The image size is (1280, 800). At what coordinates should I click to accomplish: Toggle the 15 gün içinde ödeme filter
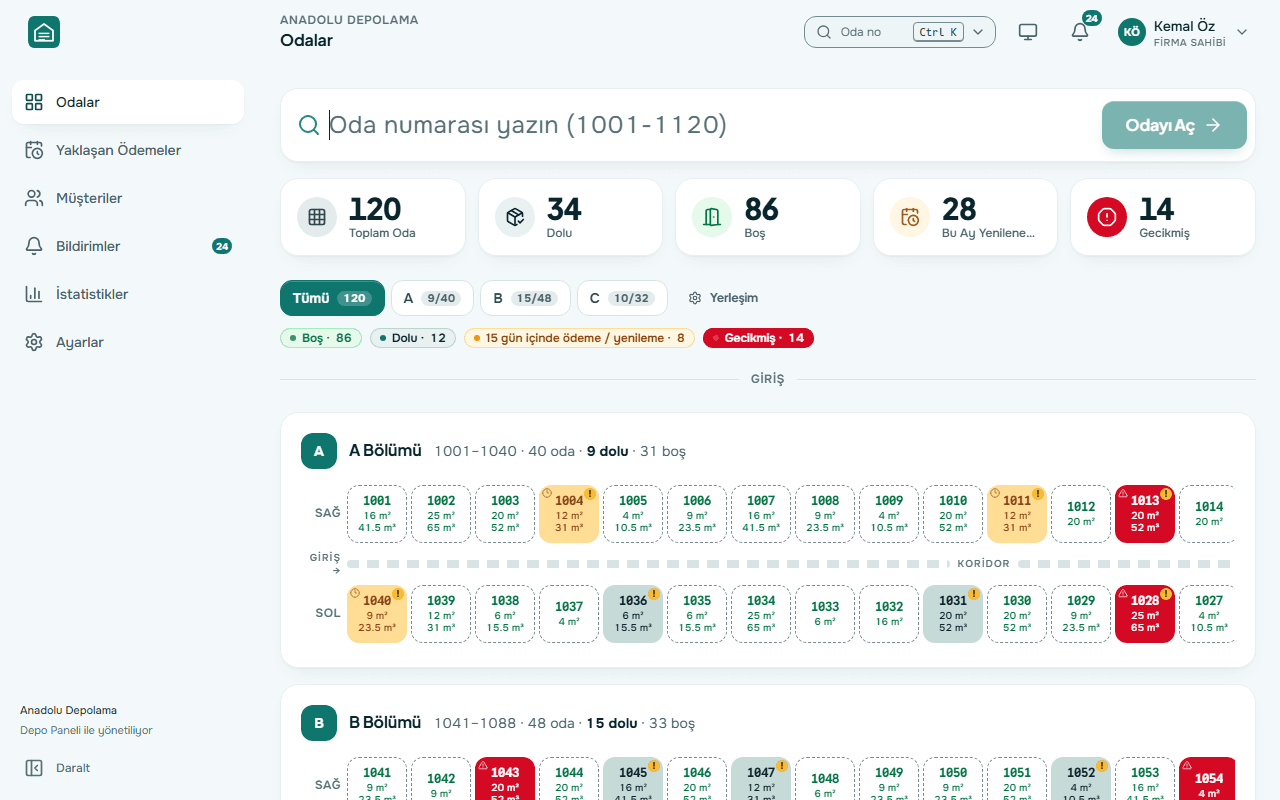click(579, 338)
